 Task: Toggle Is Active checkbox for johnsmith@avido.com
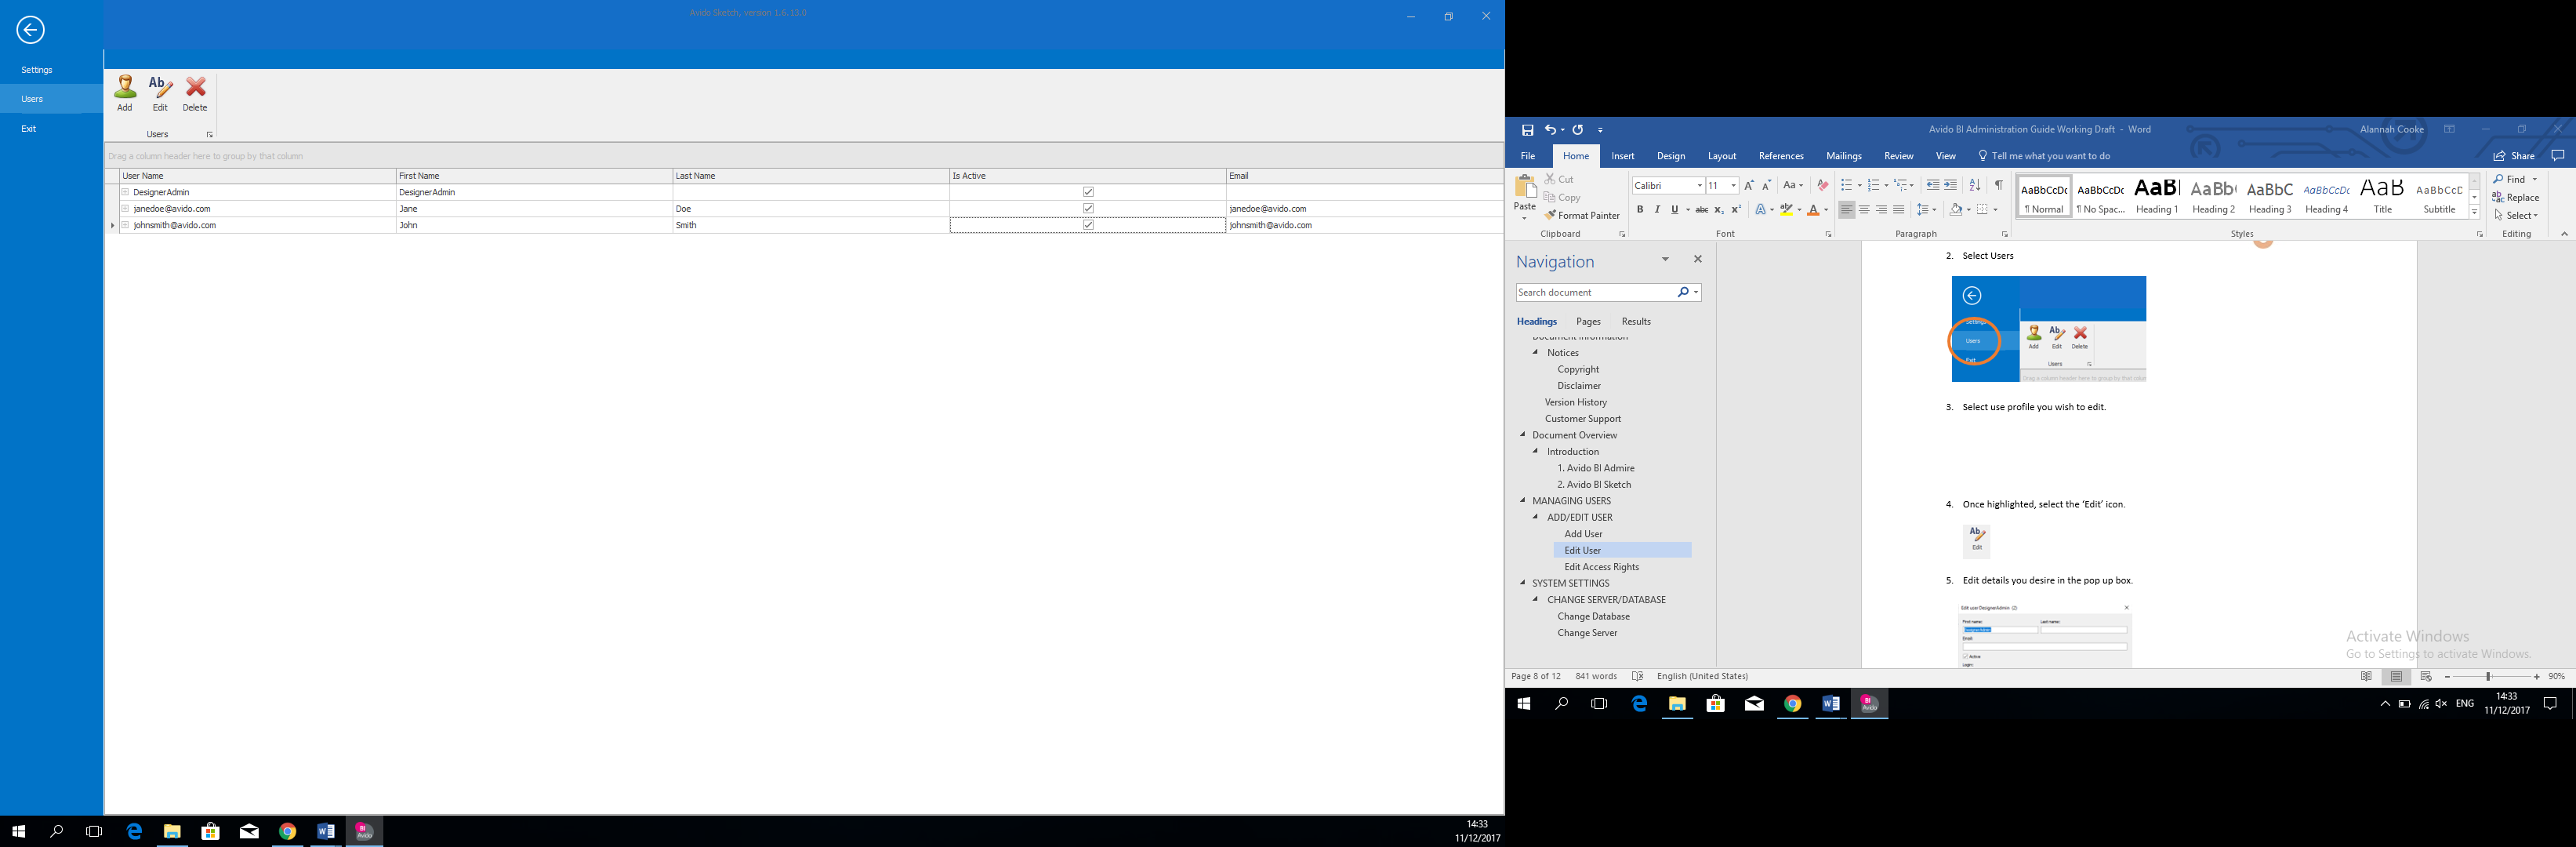1088,225
